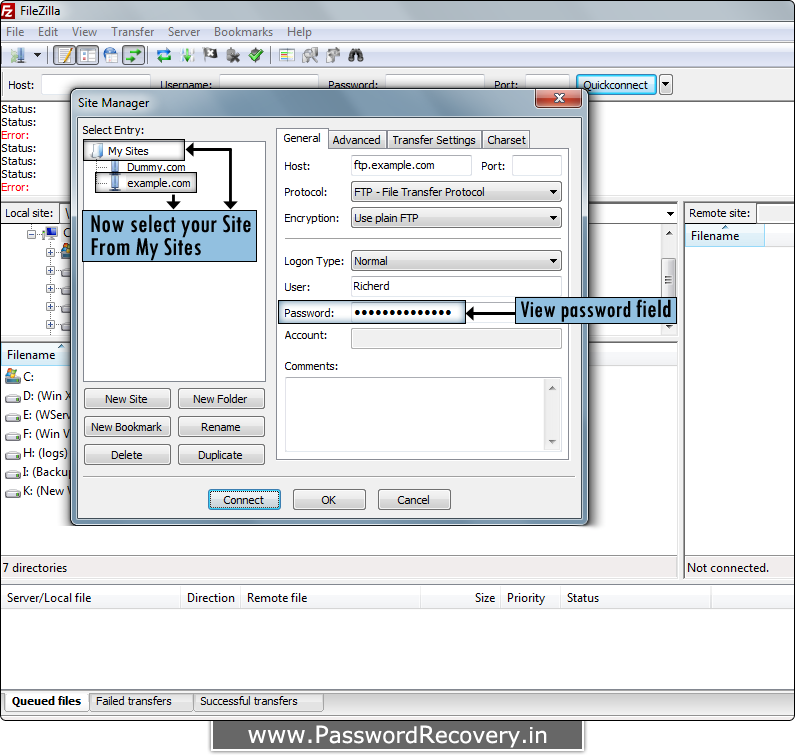Toggle the synchronized browsing icon
Image resolution: width=795 pixels, height=755 pixels.
(x=333, y=55)
